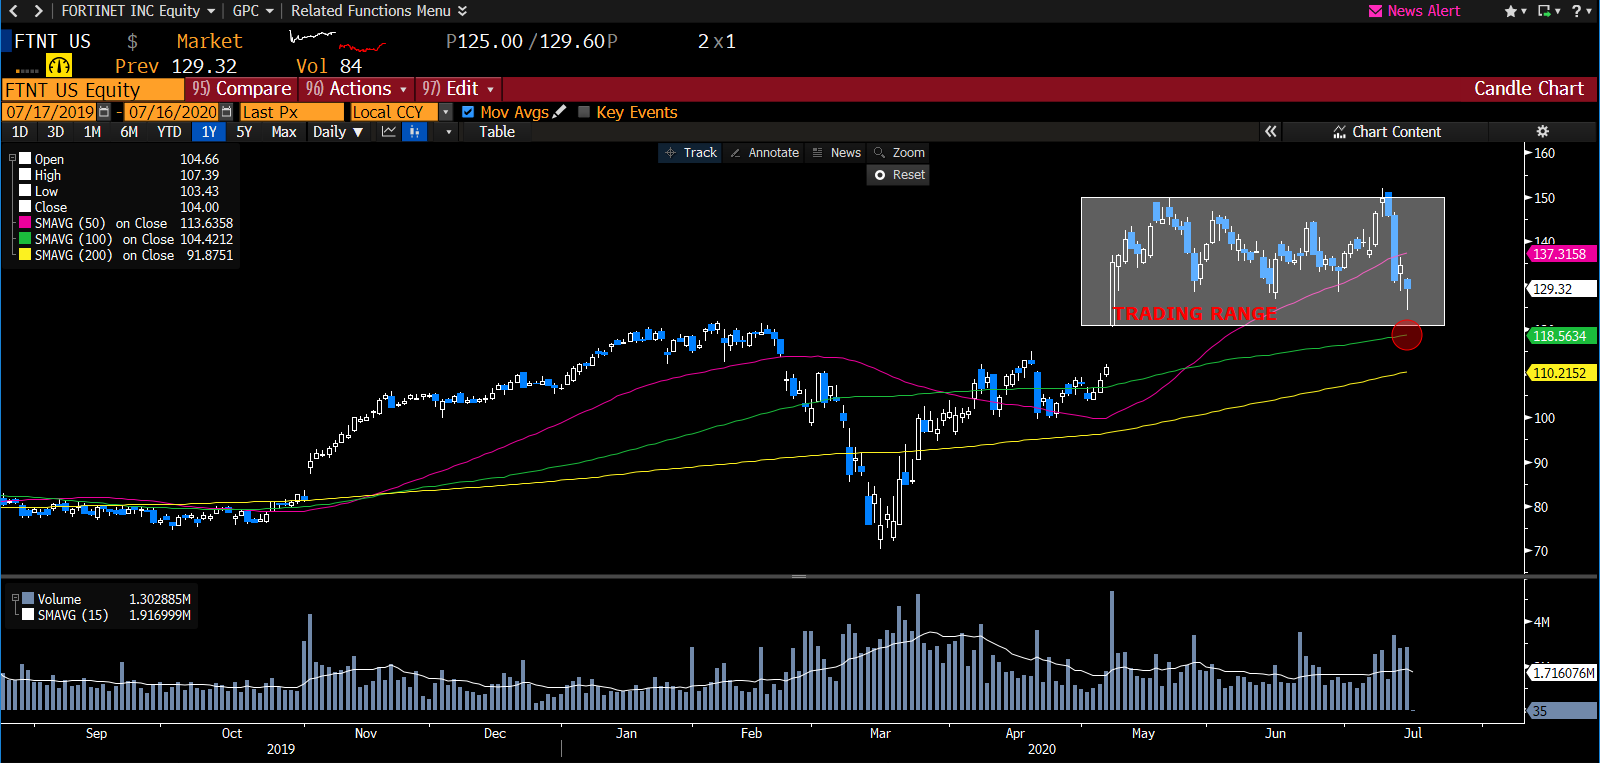This screenshot has height=763, width=1600.
Task: Open the start date calendar picker
Action: click(104, 112)
